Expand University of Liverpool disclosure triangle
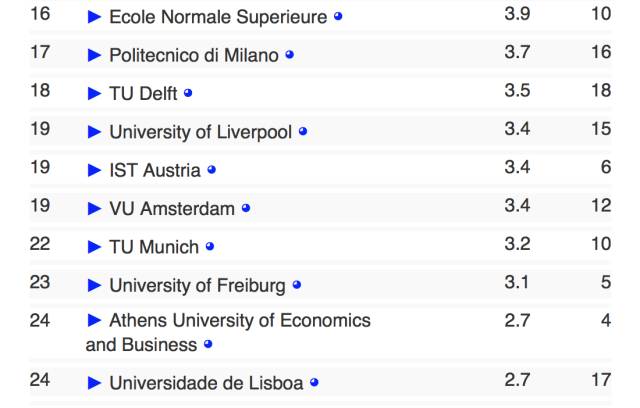The image size is (640, 408). [95, 132]
